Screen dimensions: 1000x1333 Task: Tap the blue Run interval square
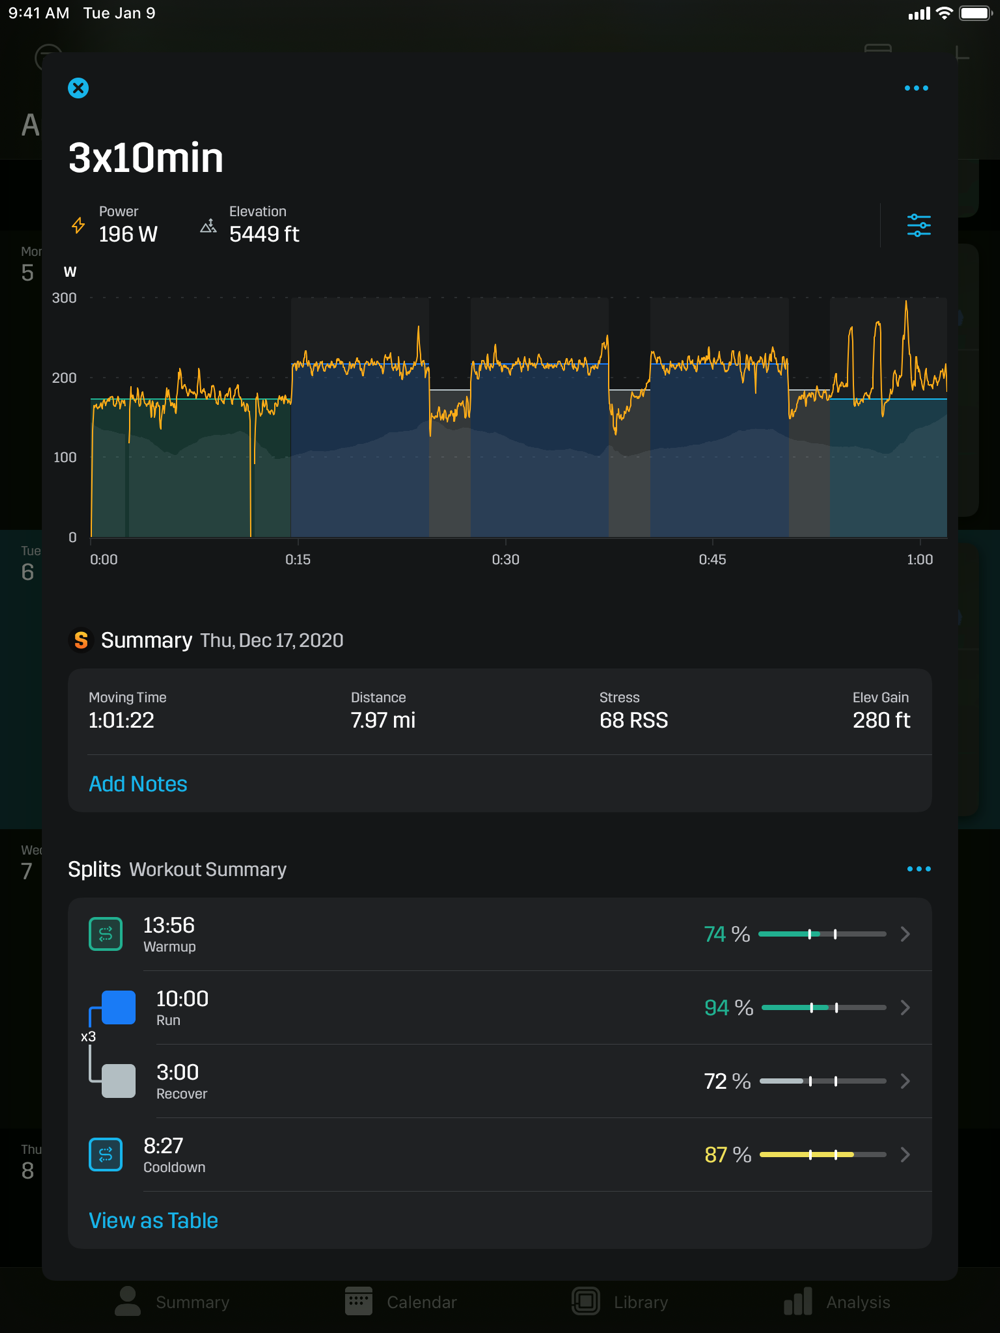[118, 1007]
